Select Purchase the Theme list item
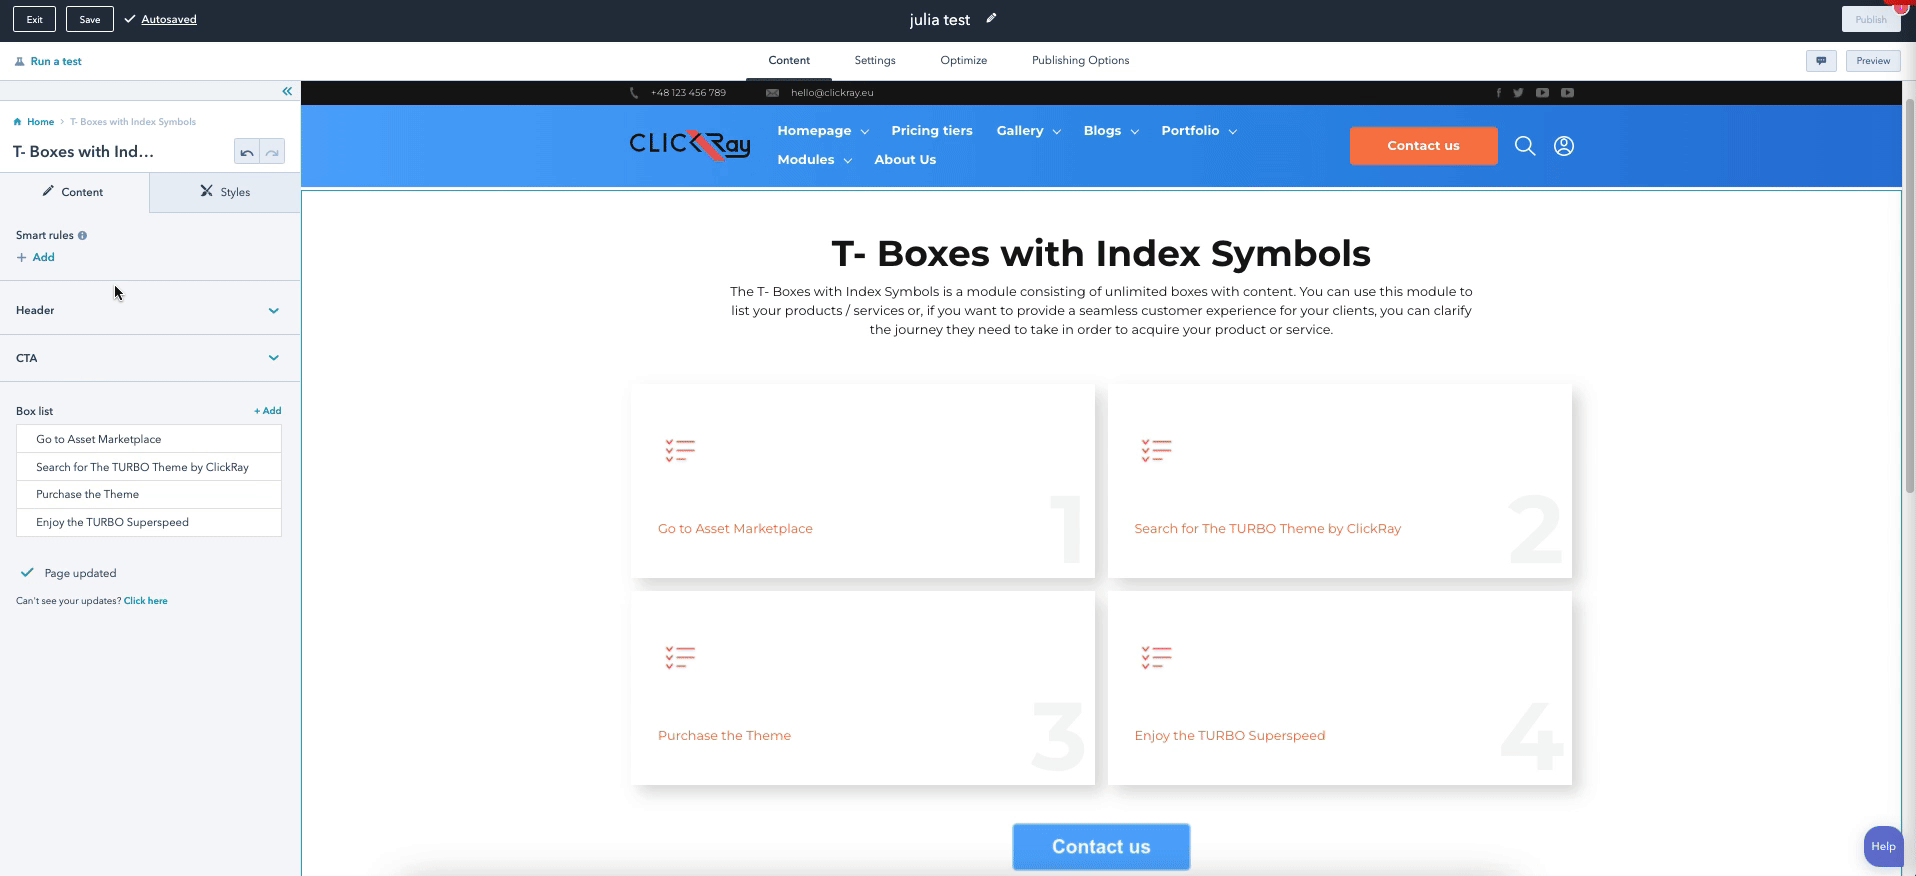 pos(149,494)
